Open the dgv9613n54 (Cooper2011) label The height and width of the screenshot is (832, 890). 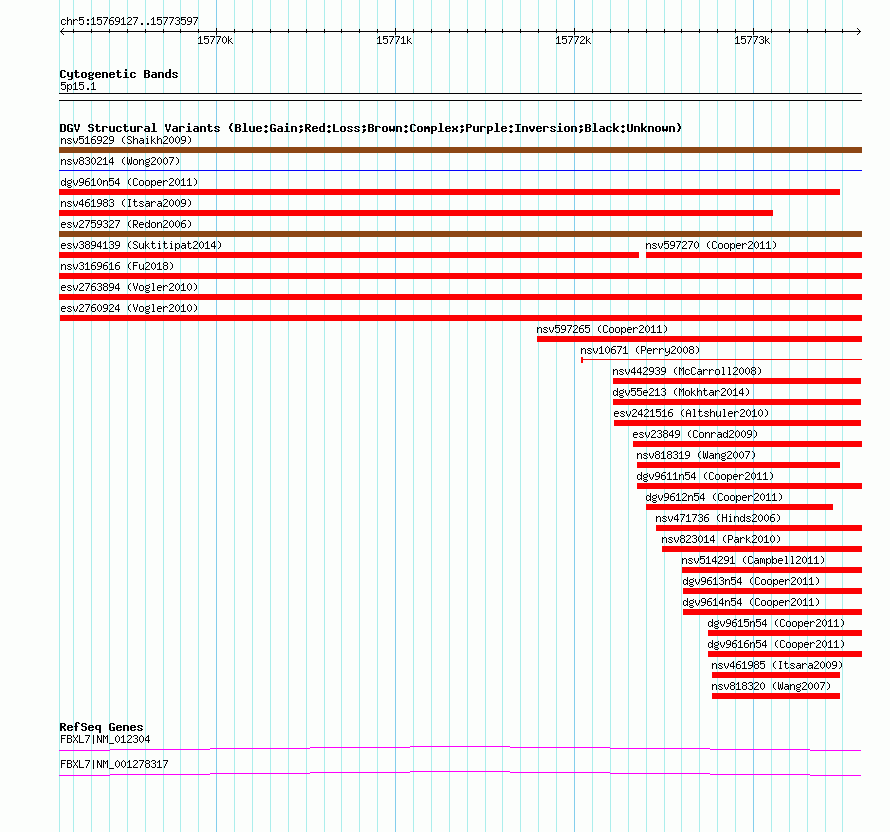(751, 581)
